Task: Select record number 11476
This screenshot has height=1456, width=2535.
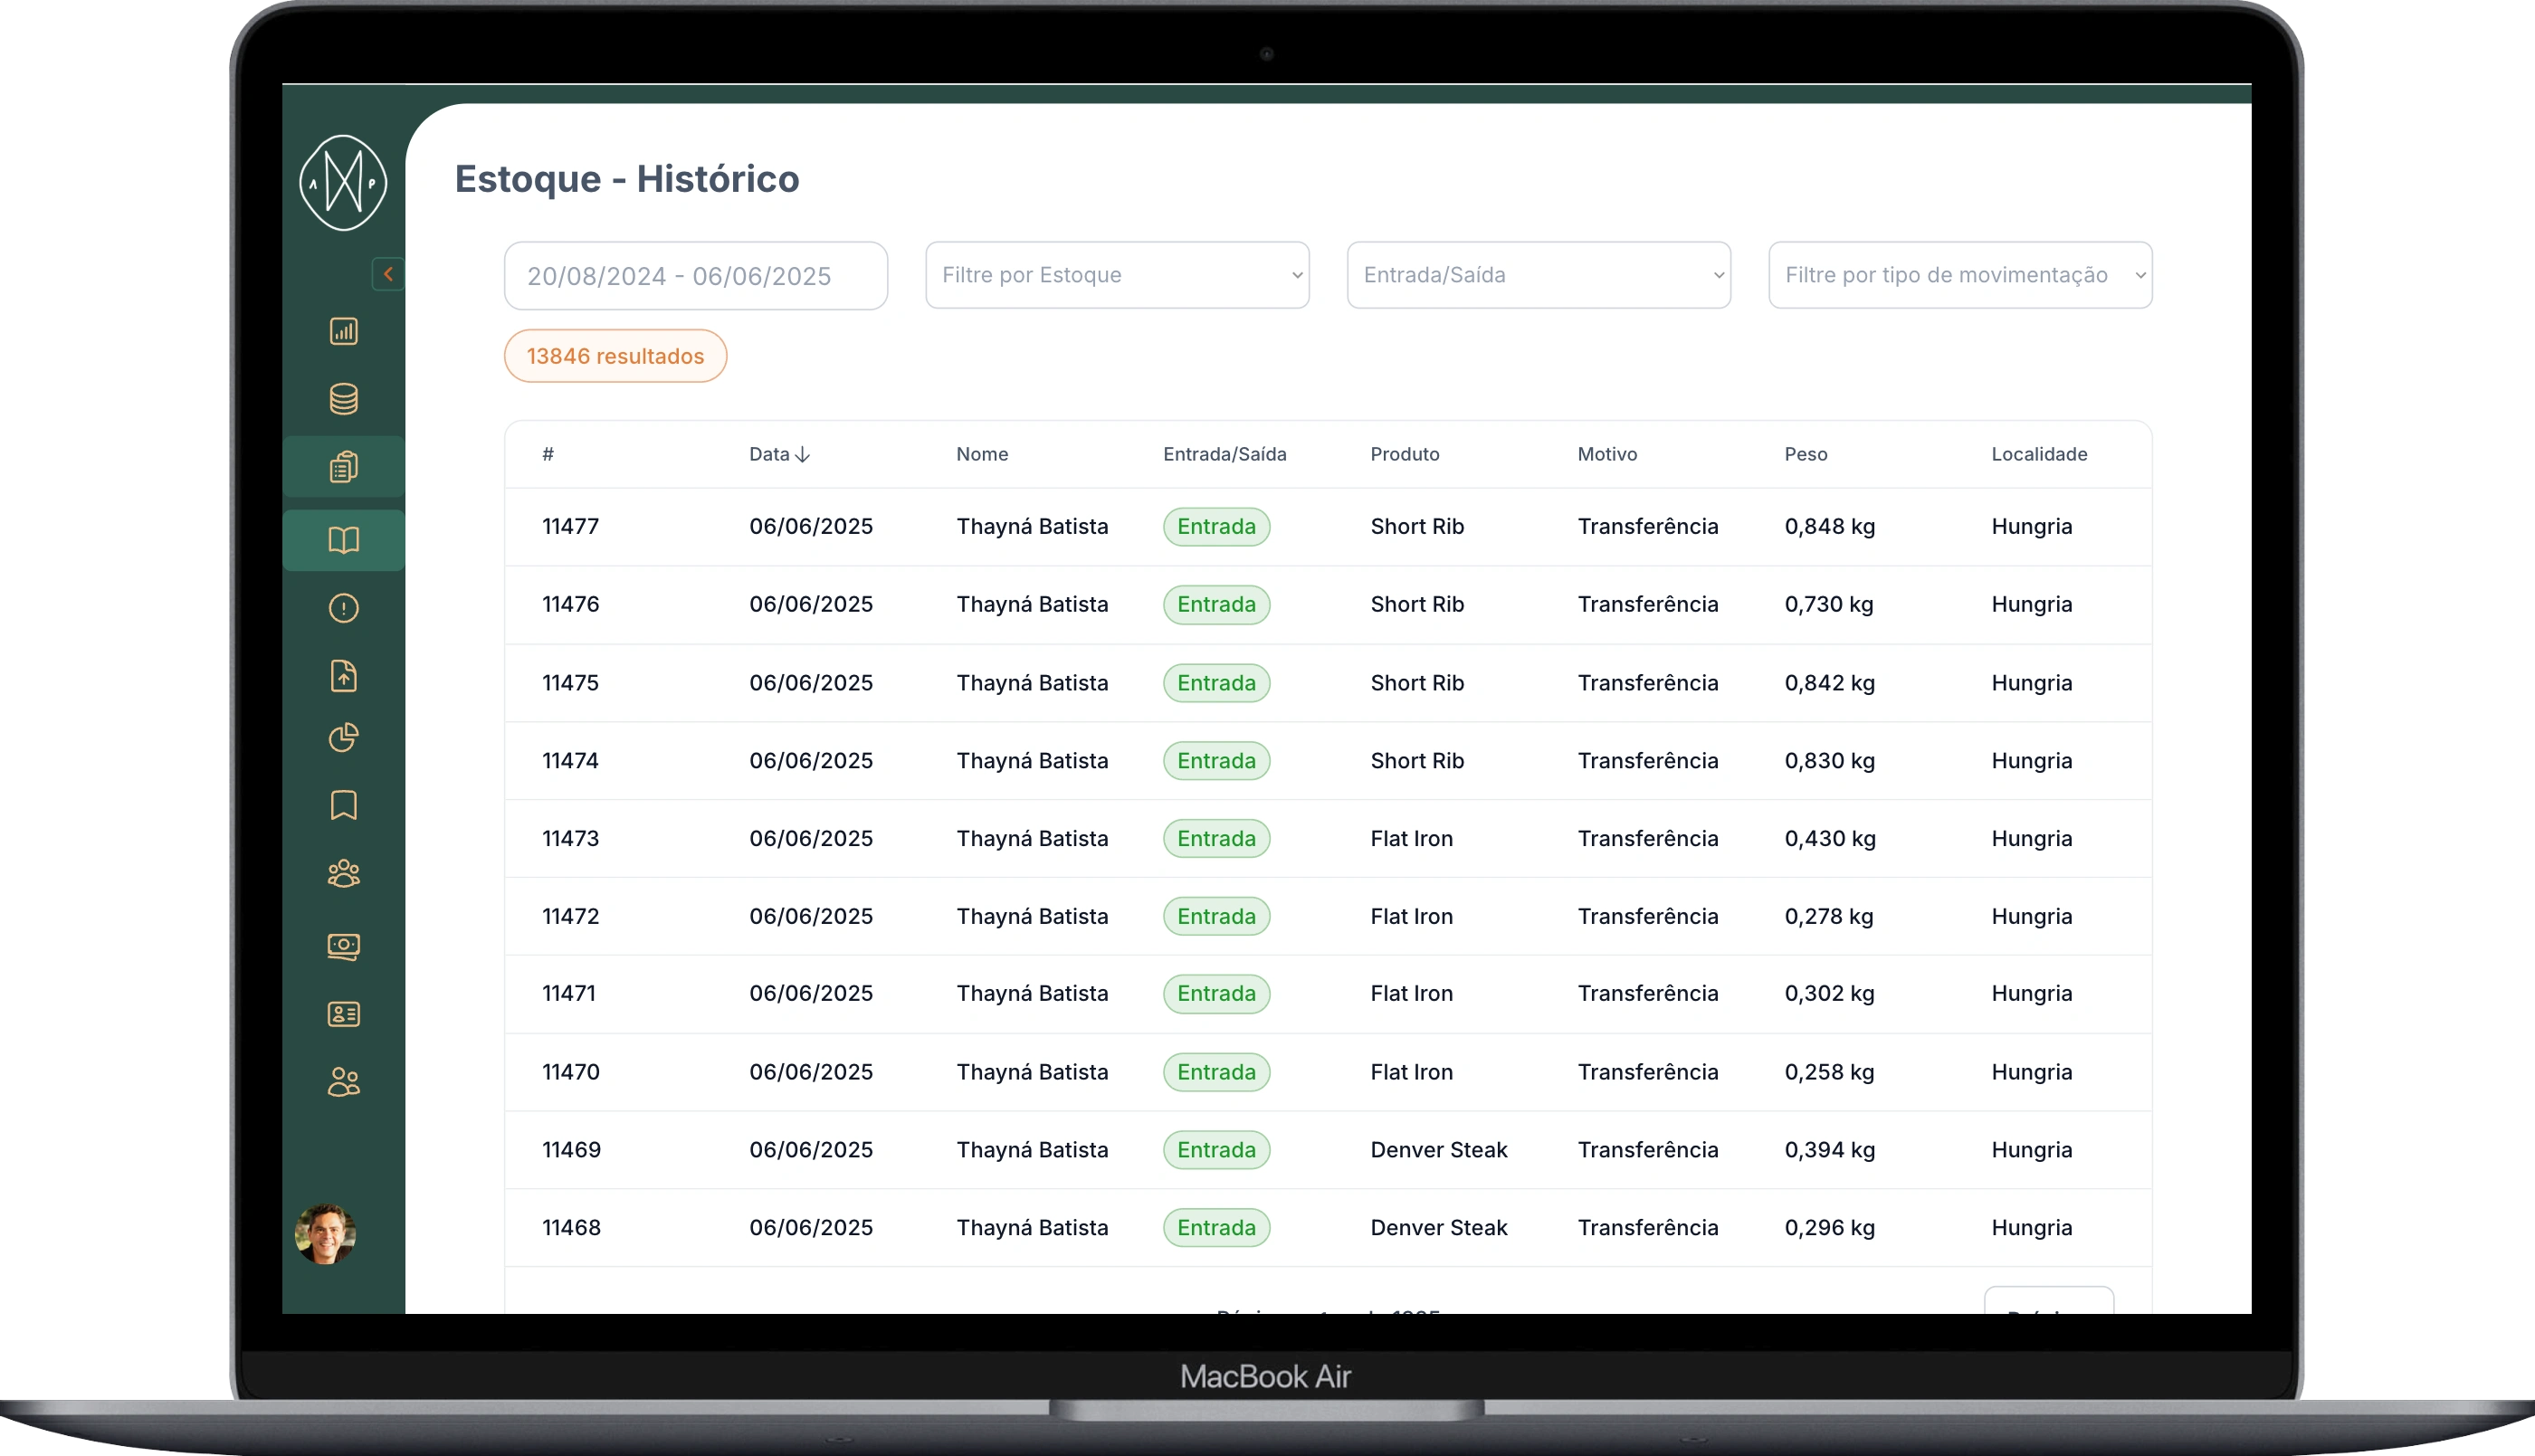Action: click(570, 605)
